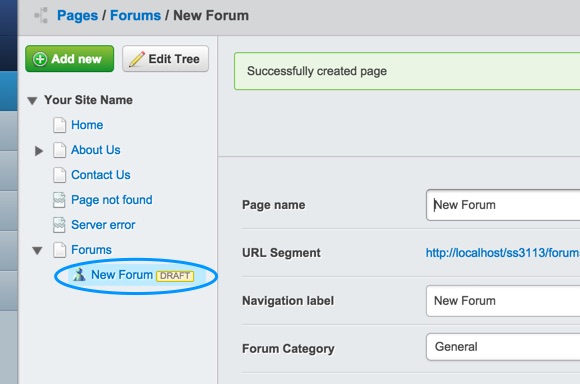
Task: Focus the Navigation label input field
Action: pos(503,301)
